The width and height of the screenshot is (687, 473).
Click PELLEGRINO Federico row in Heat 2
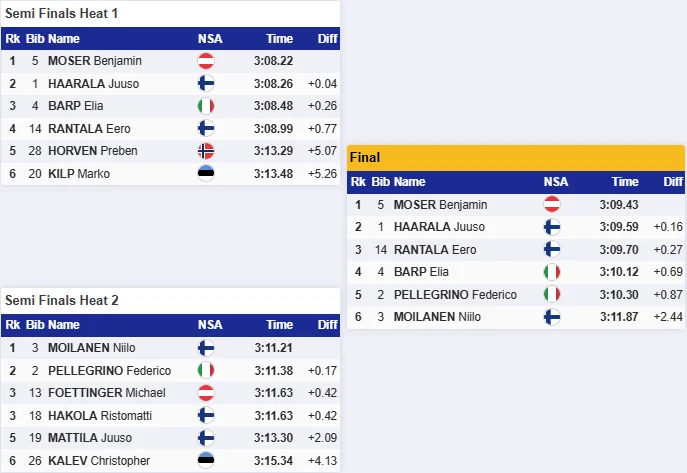170,371
